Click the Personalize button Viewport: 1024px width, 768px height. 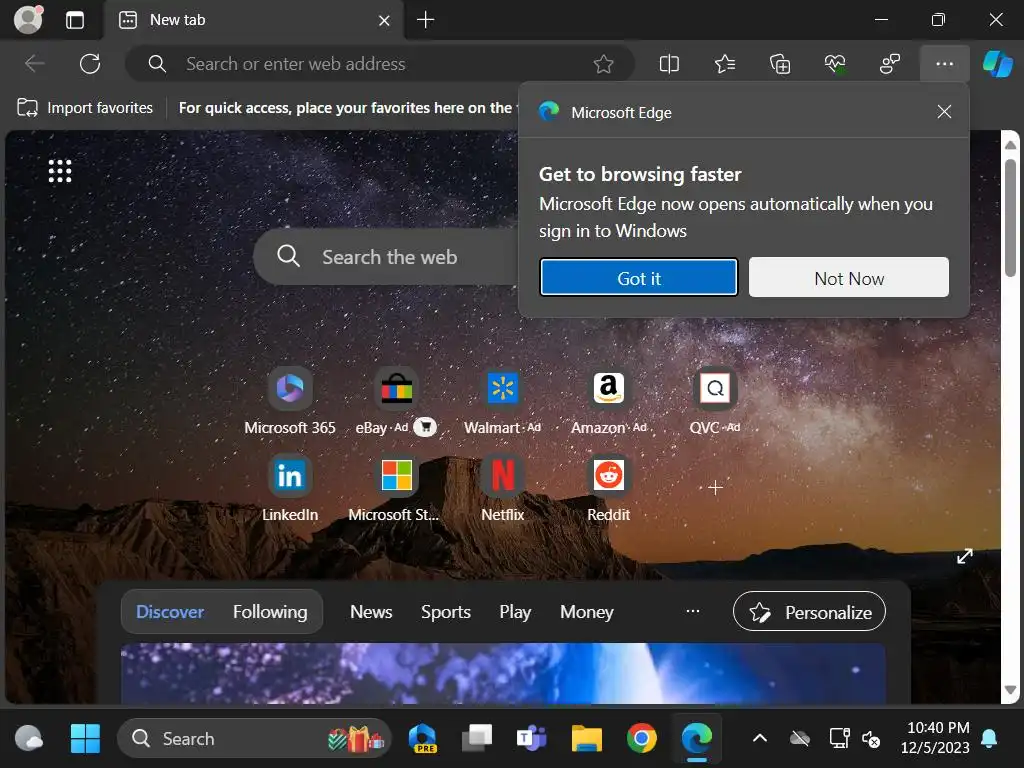[x=809, y=612]
